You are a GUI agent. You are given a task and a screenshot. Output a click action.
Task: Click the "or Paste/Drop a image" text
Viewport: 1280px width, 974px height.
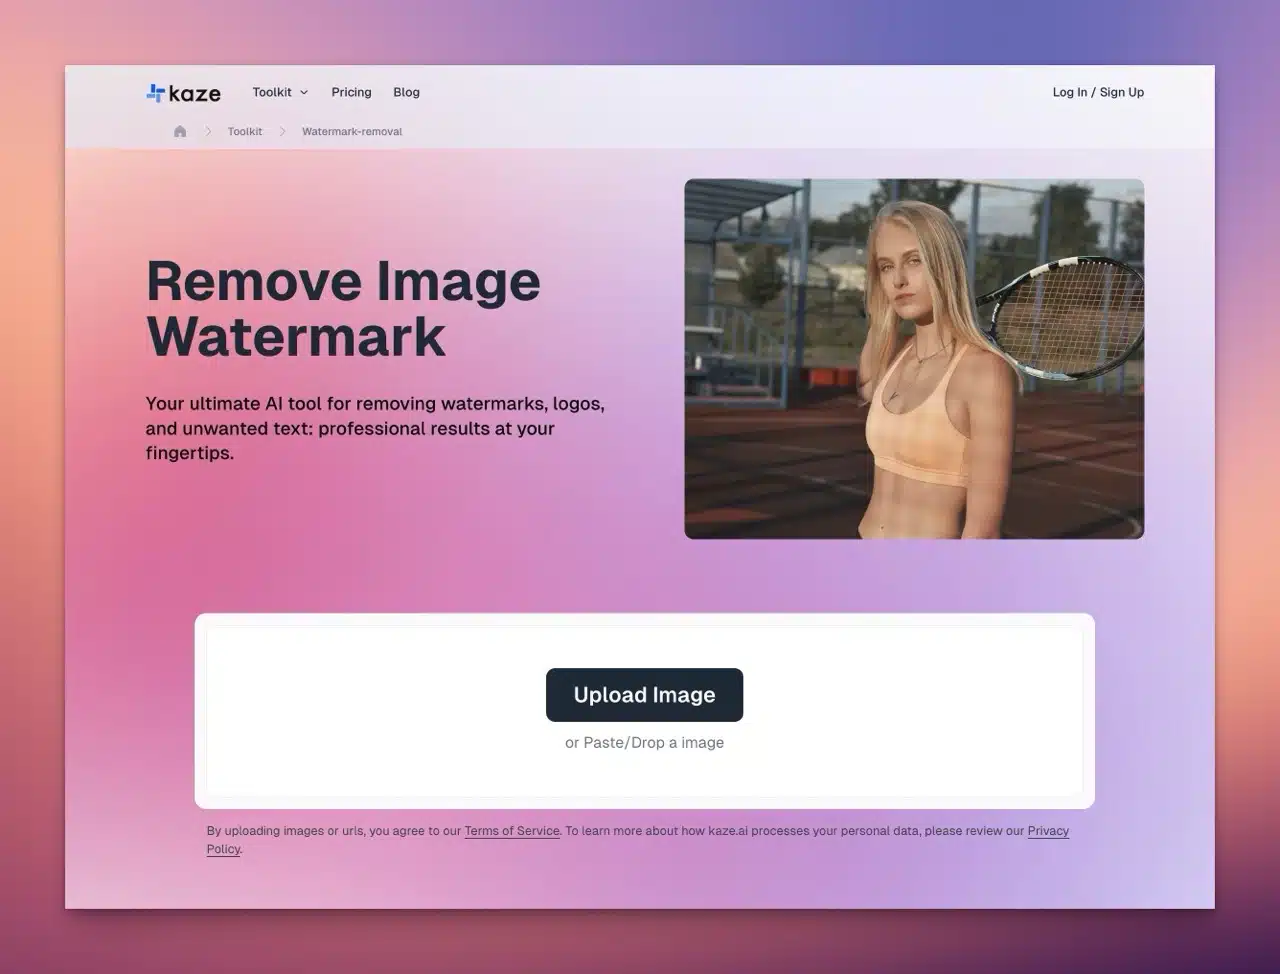(x=644, y=742)
